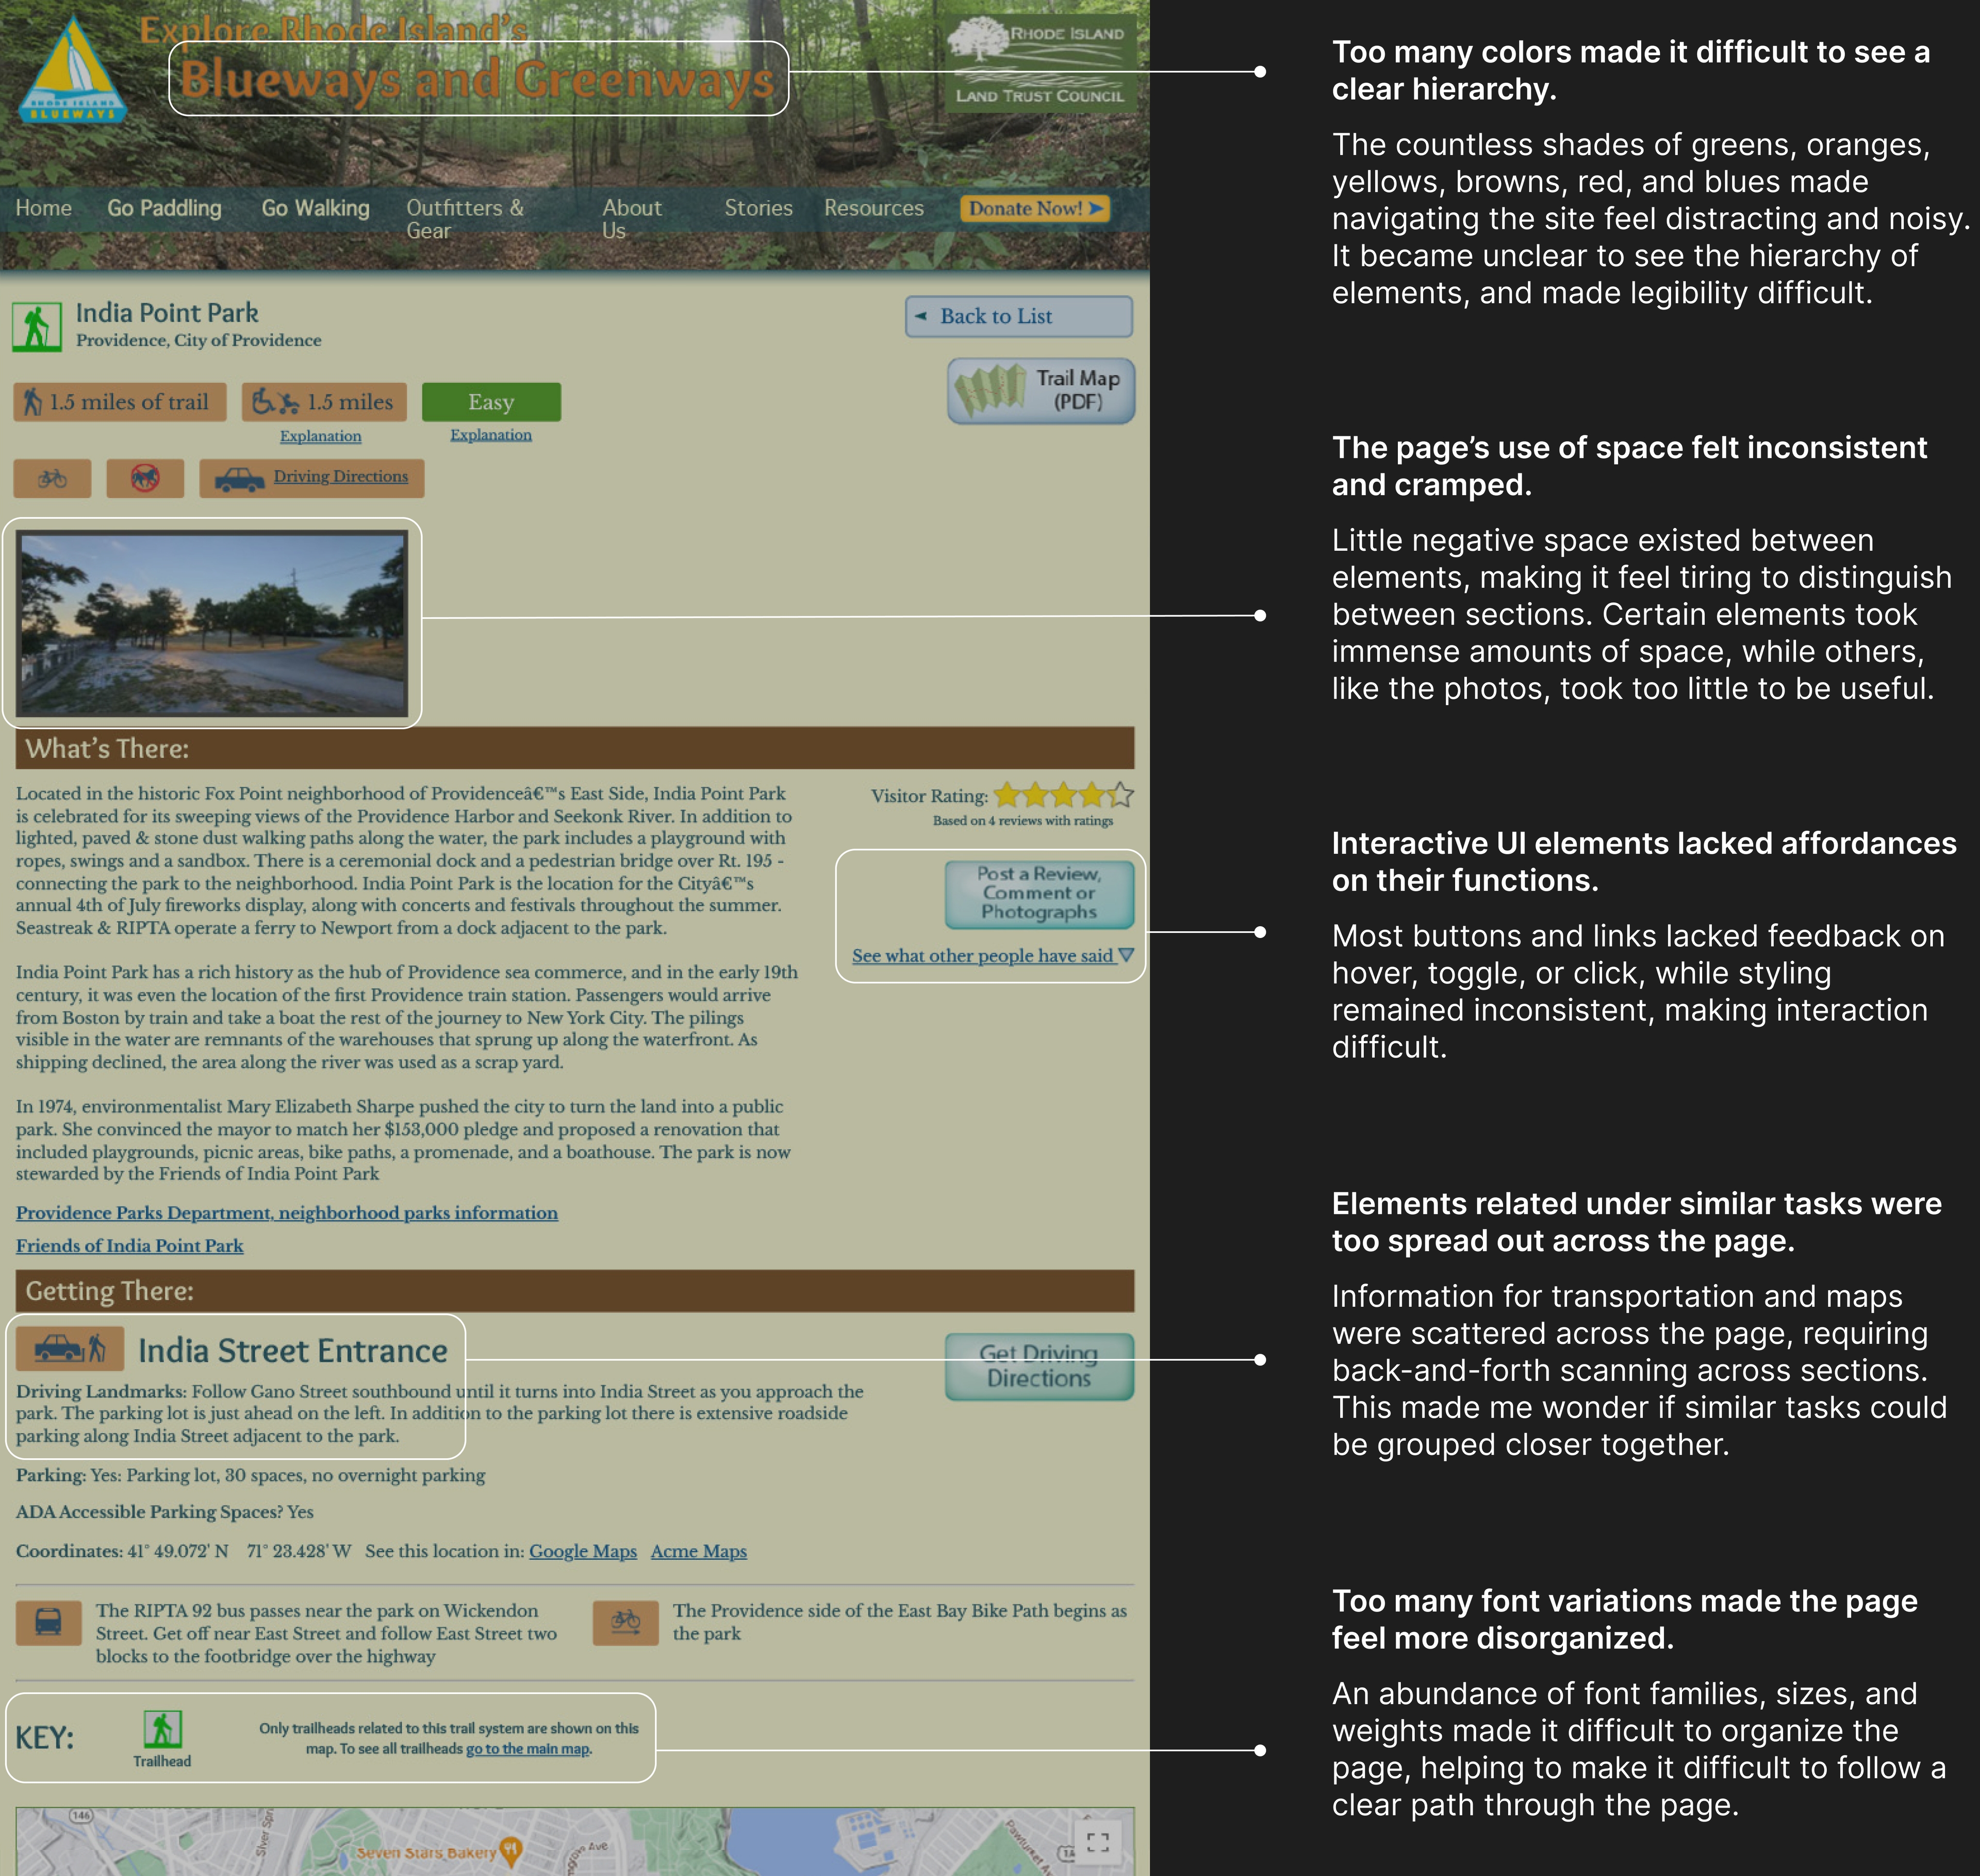This screenshot has width=1980, height=1876.
Task: Click the Rhode Island Land Trust Council logo
Action: 1040,63
